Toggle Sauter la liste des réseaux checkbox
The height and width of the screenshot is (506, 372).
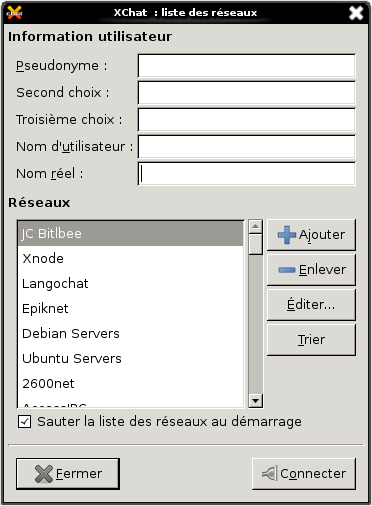[x=25, y=421]
